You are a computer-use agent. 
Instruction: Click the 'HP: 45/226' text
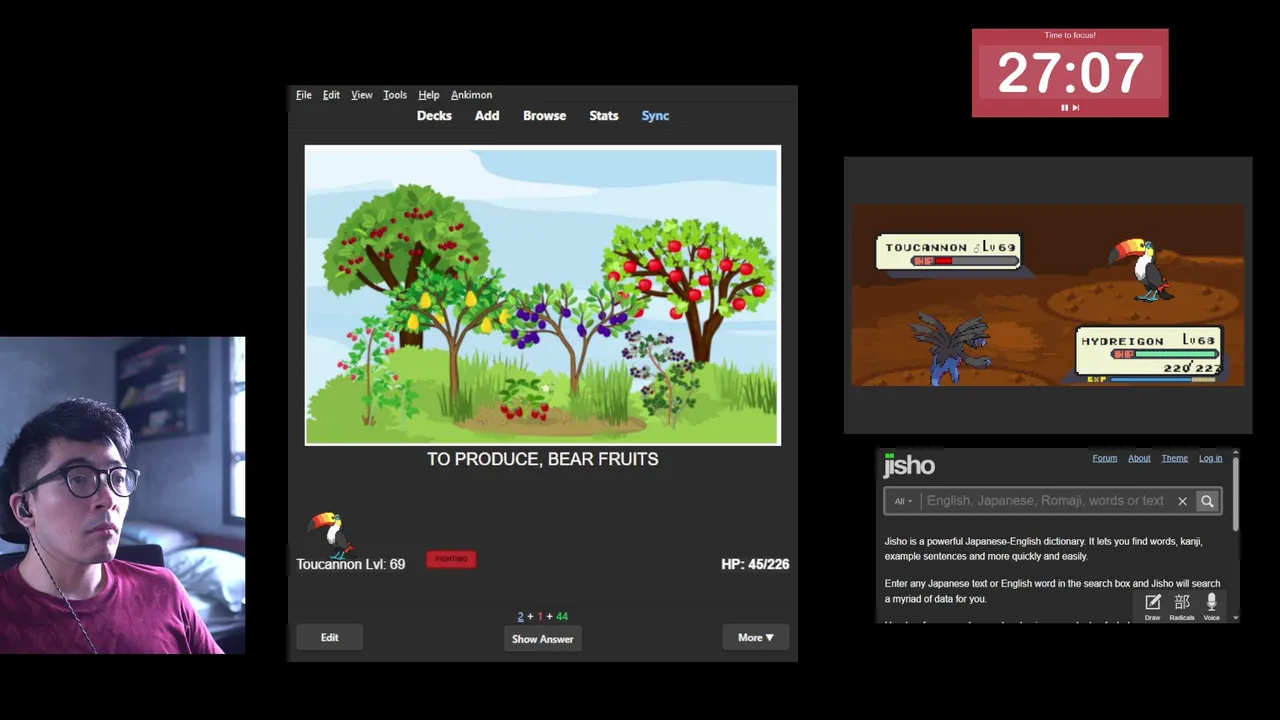755,564
